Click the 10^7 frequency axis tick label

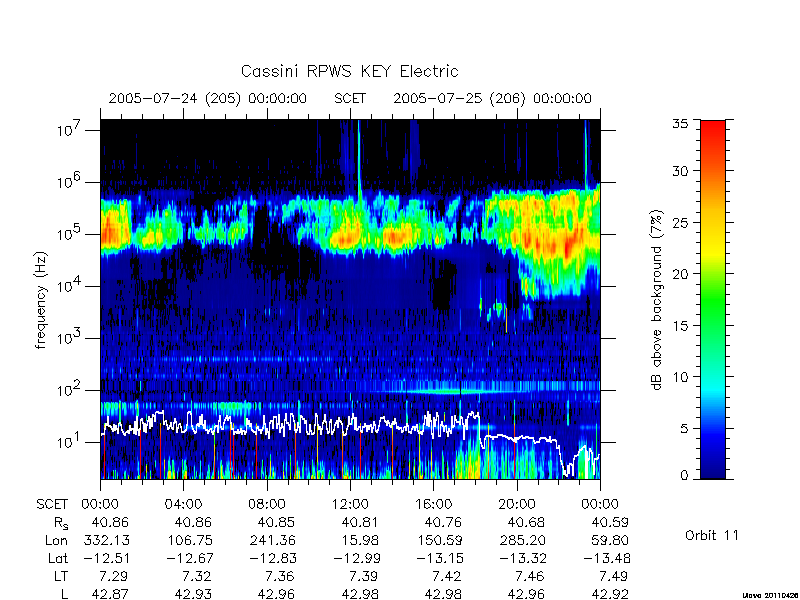(70, 130)
